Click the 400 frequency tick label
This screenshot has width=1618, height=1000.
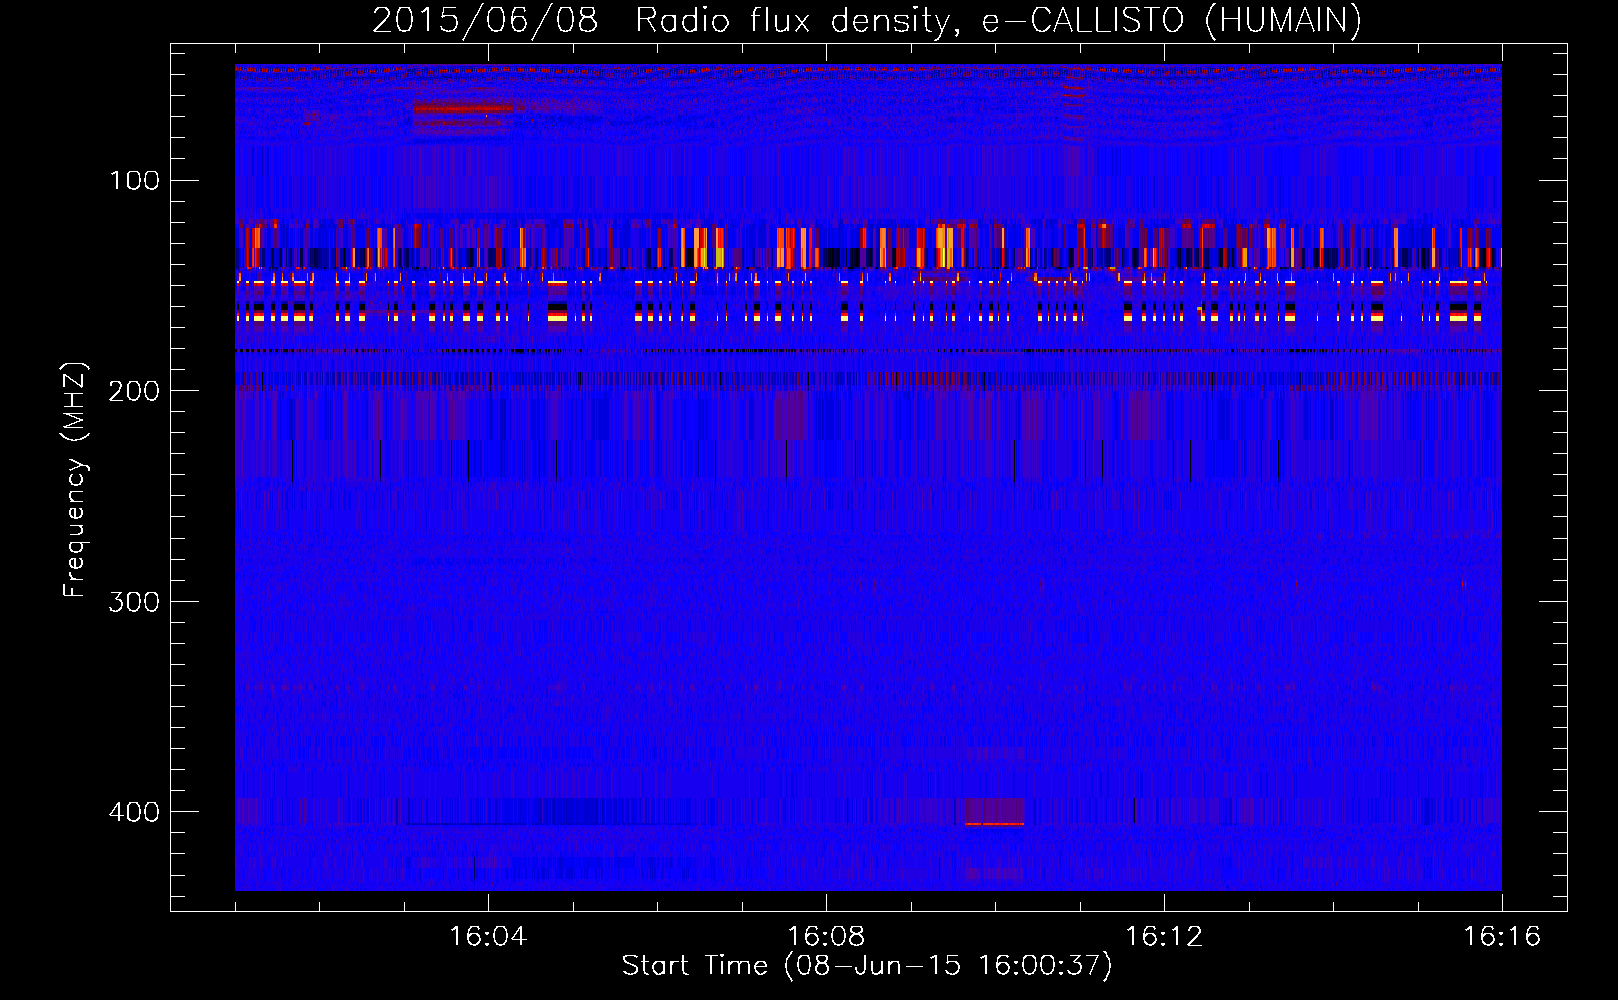(135, 811)
